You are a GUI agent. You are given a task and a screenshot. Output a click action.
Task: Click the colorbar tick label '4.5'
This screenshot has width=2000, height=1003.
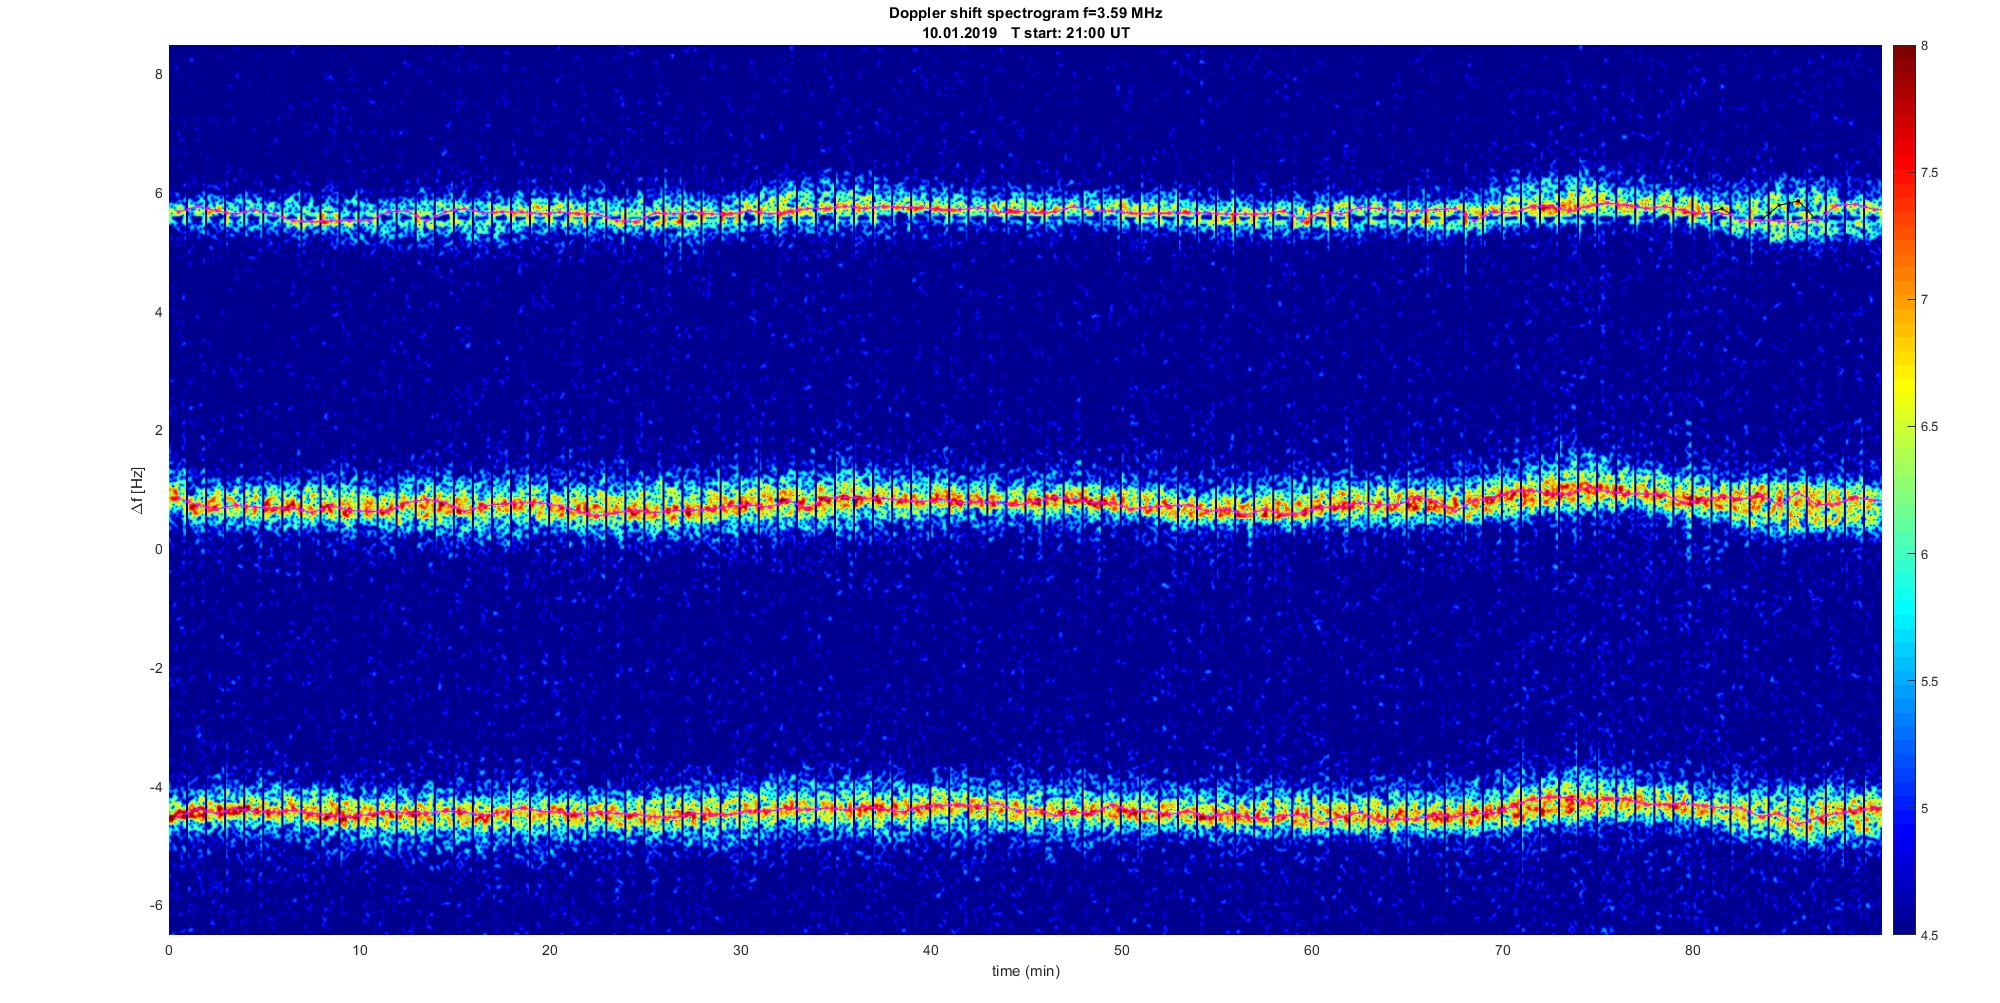(1930, 936)
